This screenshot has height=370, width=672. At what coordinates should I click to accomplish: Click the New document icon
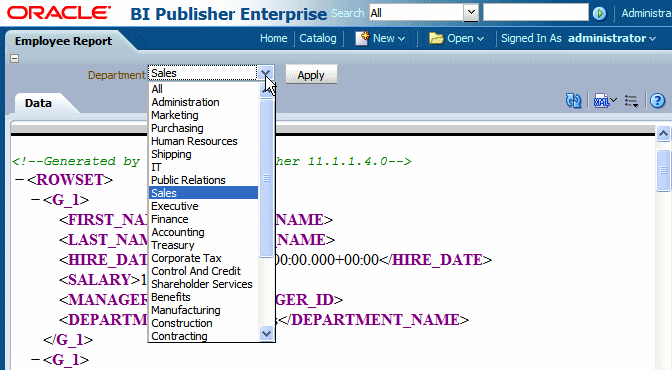point(362,39)
